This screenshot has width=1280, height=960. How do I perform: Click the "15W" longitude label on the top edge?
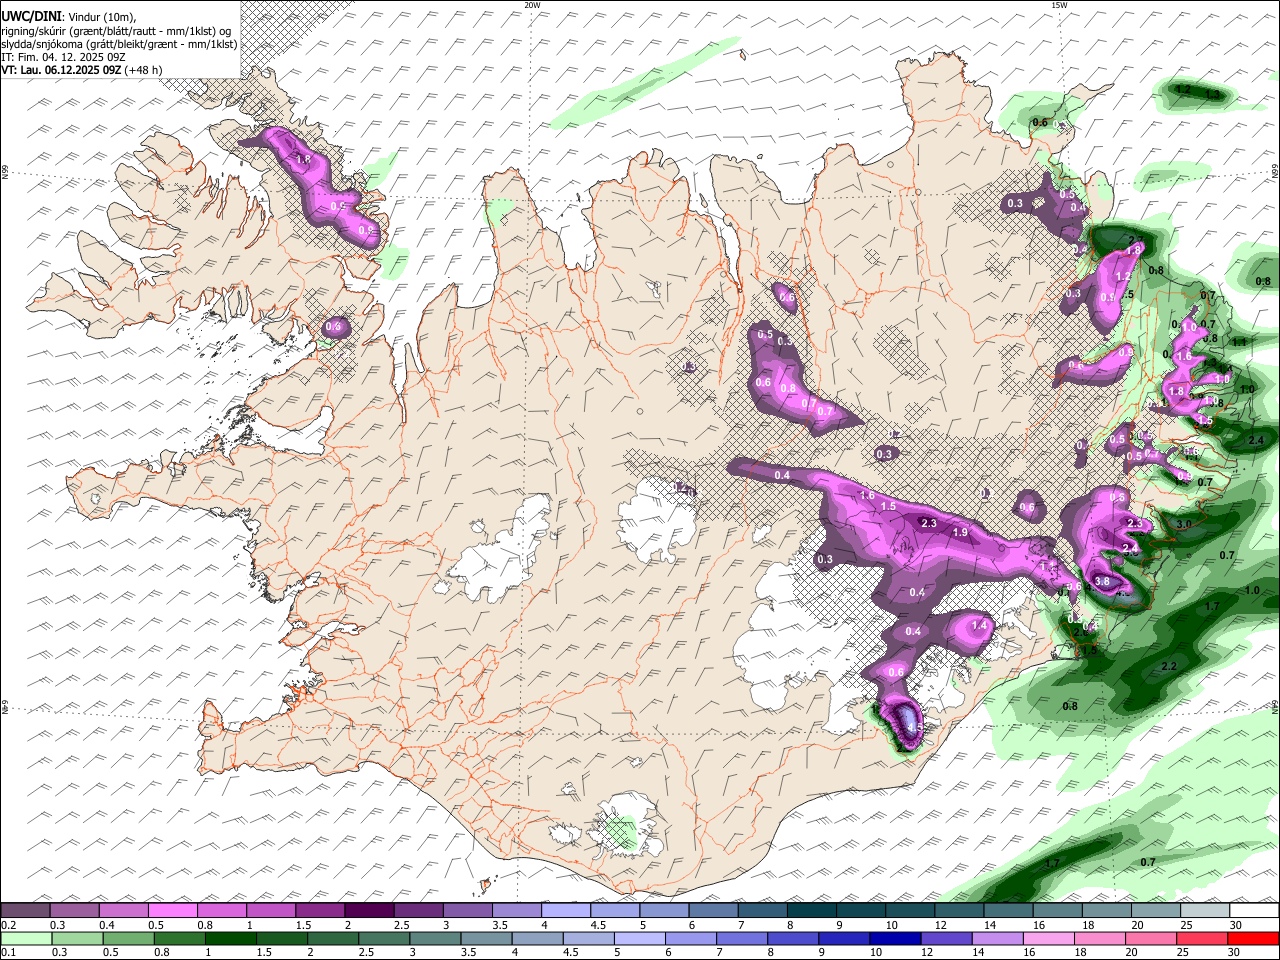(1059, 5)
